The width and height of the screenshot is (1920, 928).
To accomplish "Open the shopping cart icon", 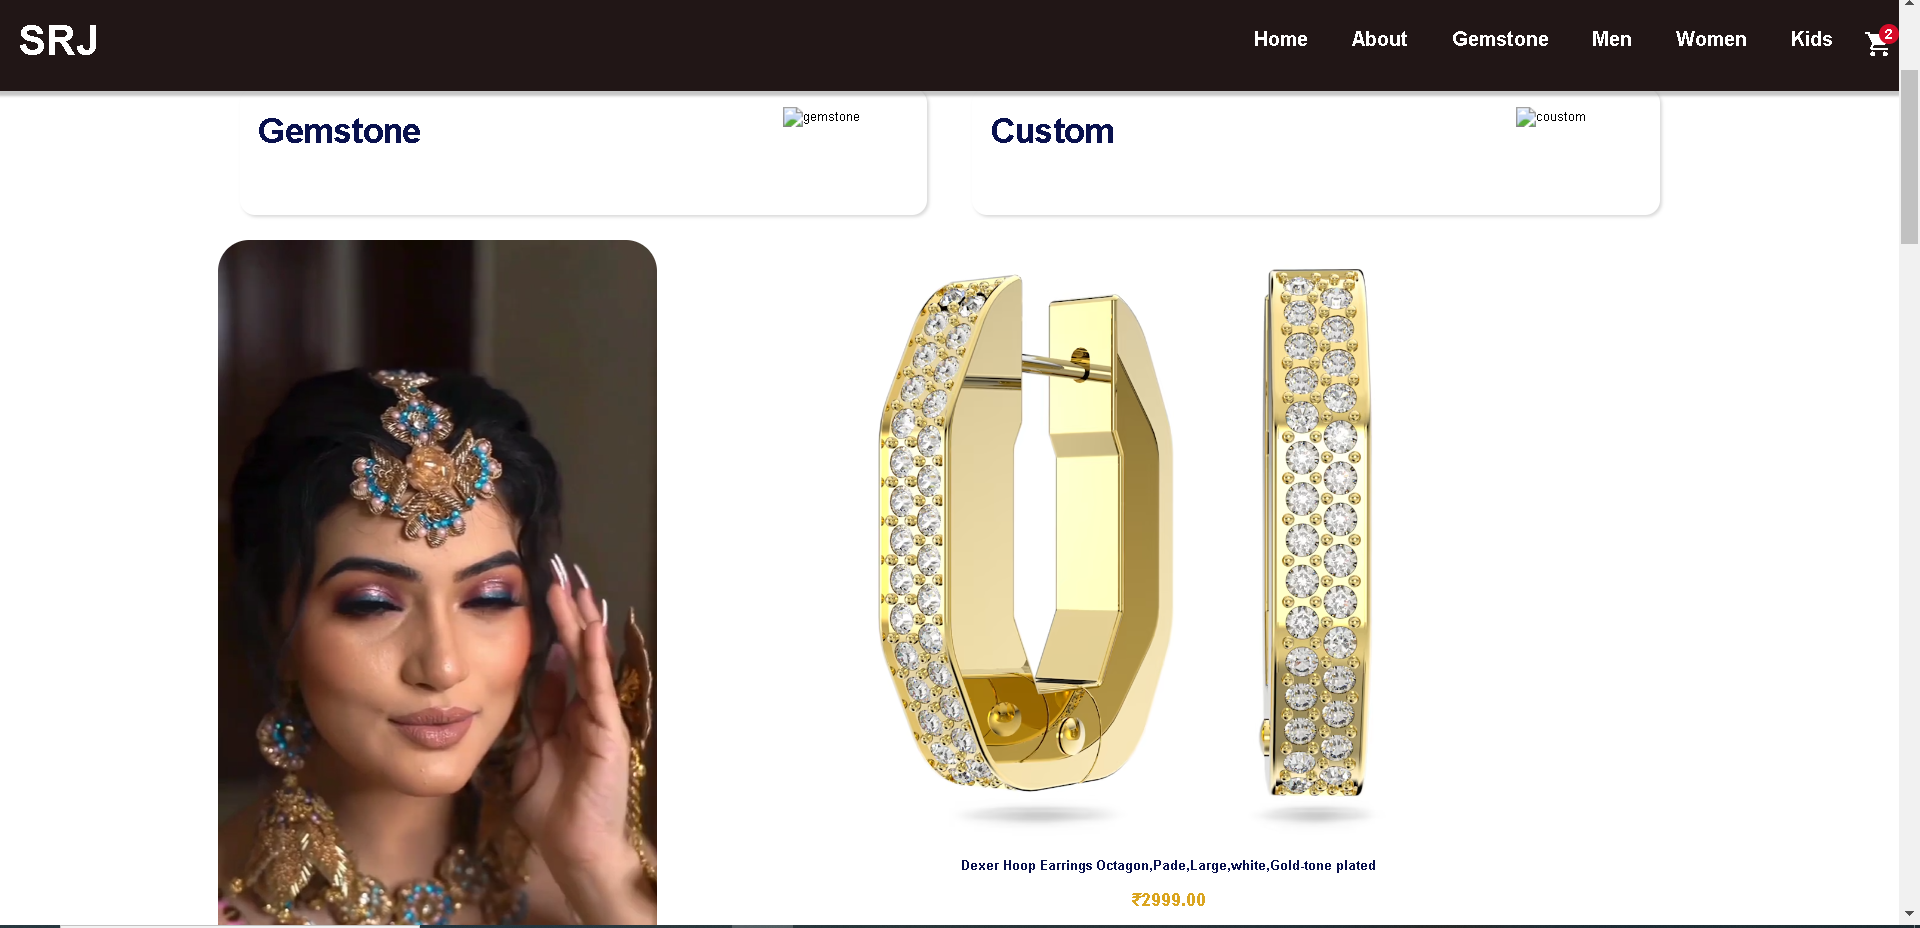I will coord(1877,43).
